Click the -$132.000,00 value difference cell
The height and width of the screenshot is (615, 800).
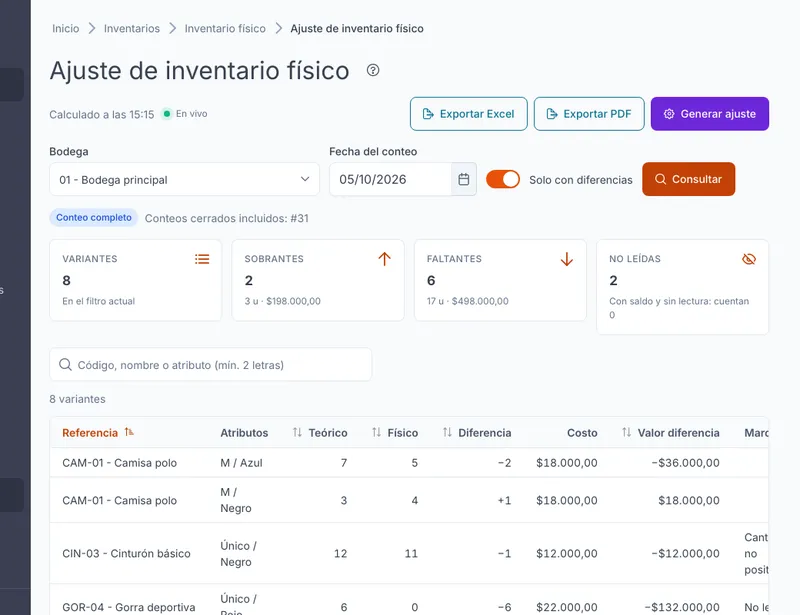pyautogui.click(x=682, y=607)
